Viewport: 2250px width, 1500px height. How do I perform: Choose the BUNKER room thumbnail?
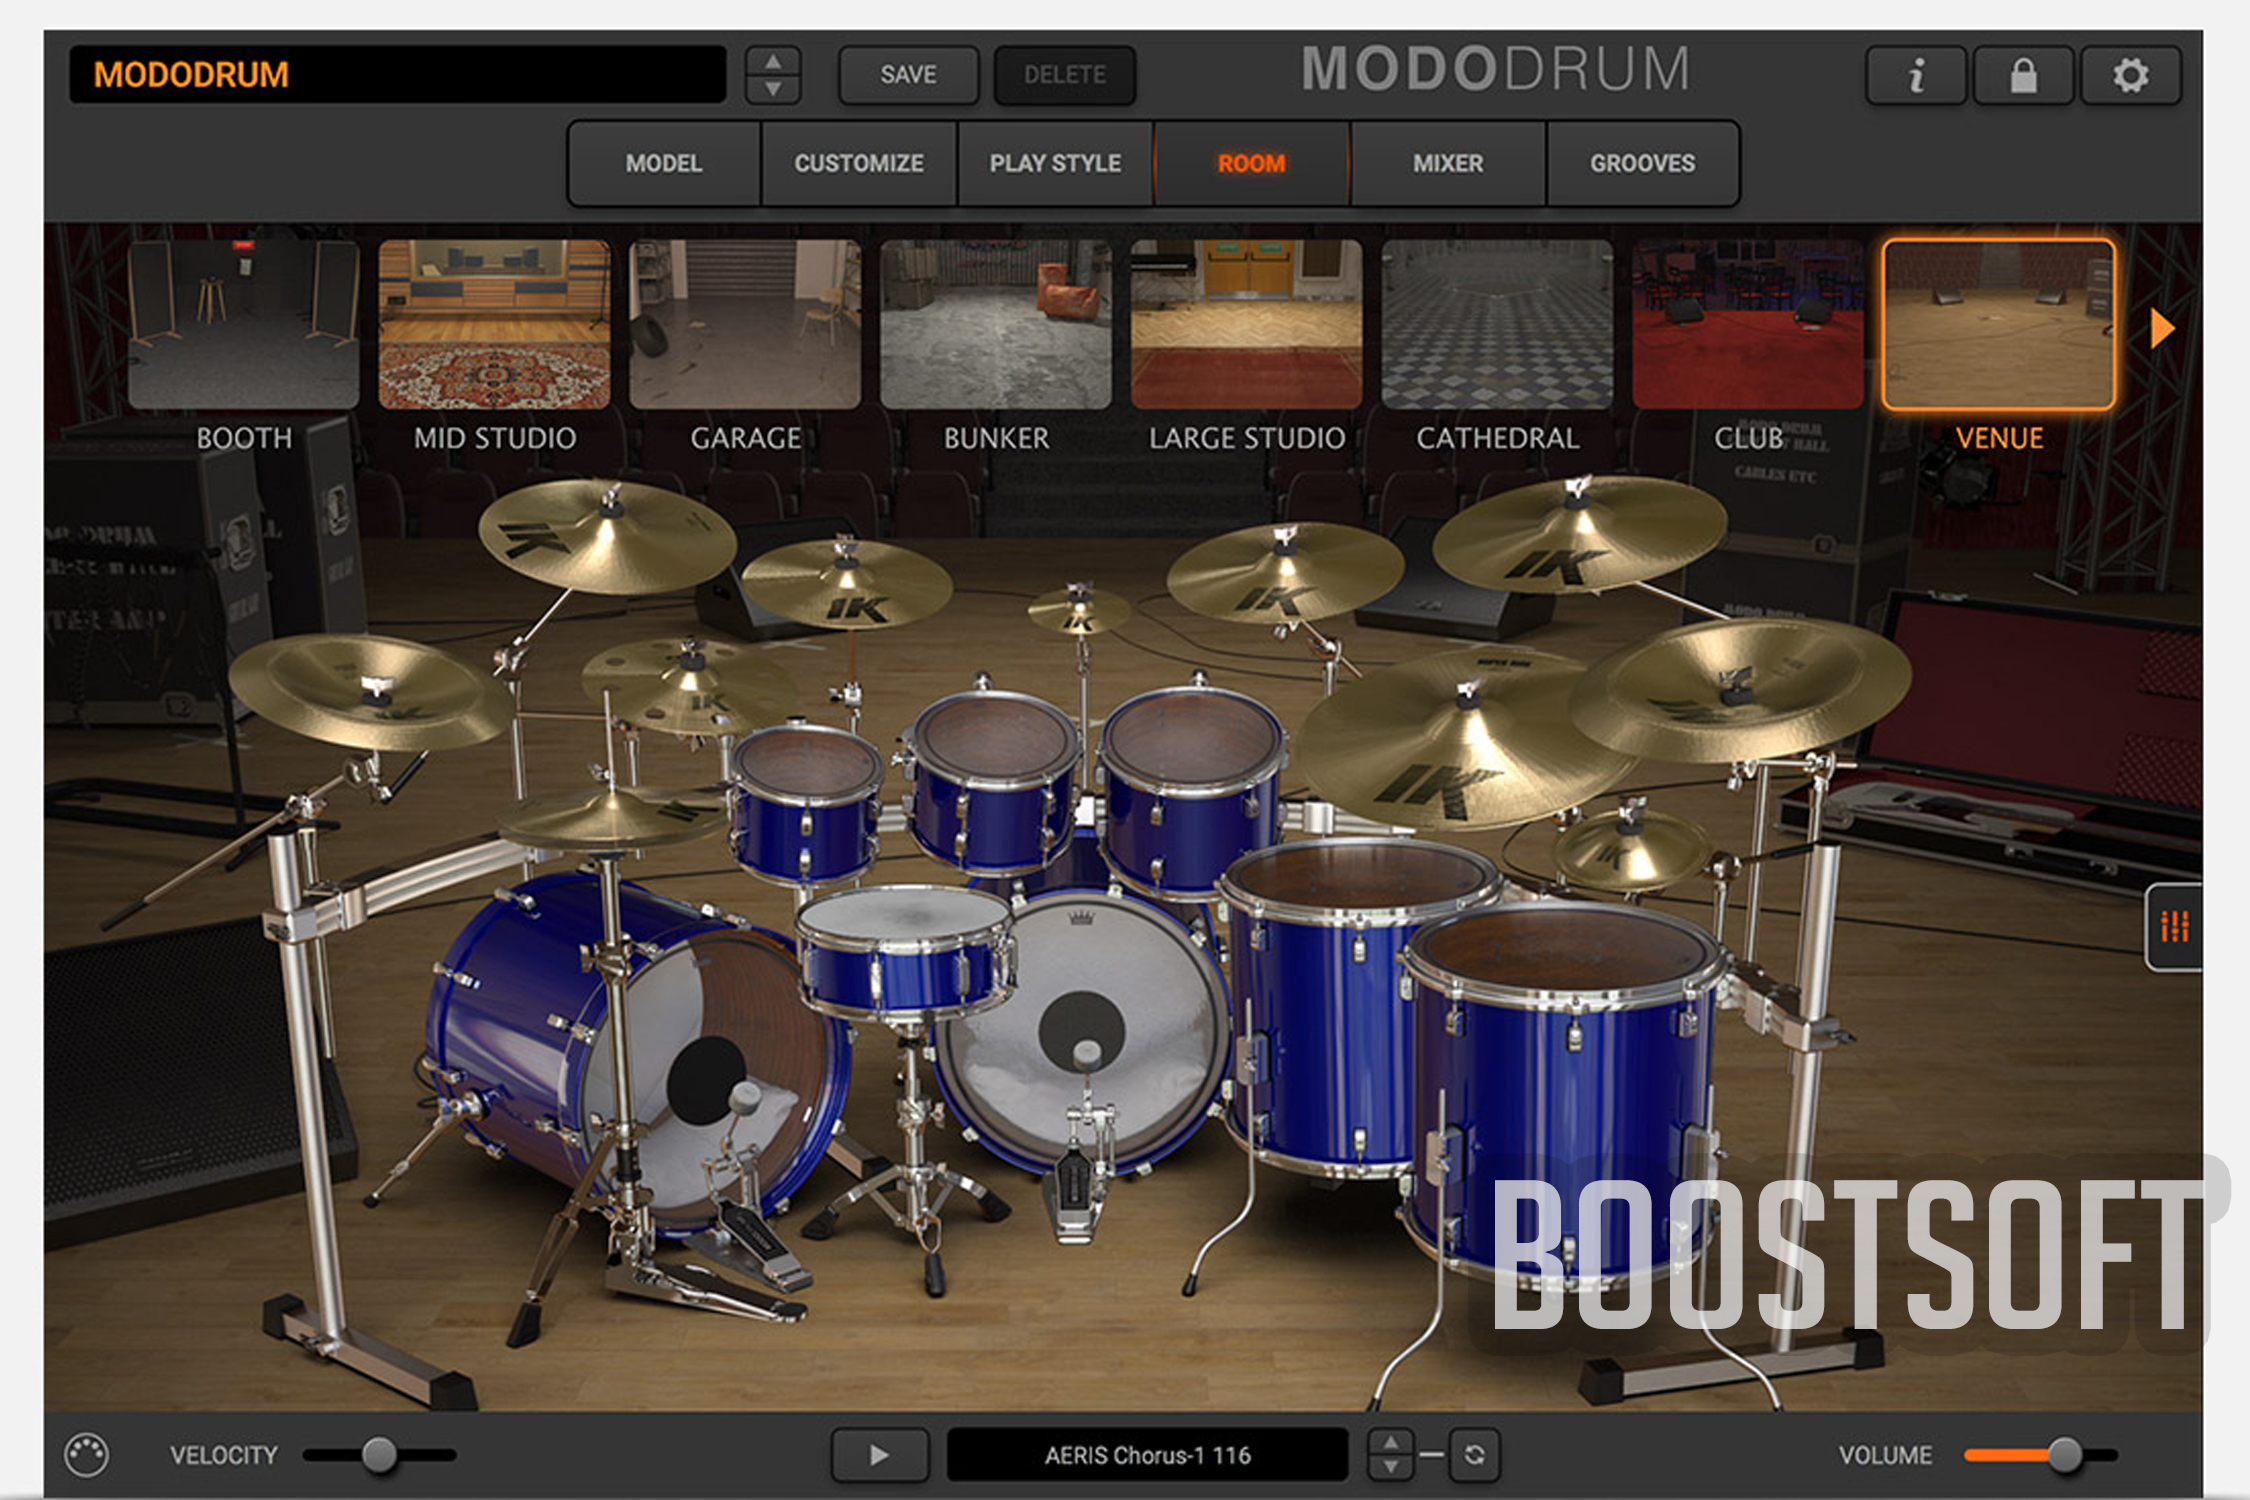[996, 324]
